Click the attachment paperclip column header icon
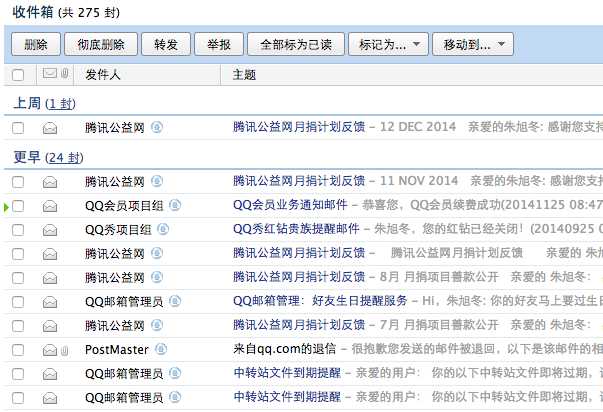 (65, 73)
